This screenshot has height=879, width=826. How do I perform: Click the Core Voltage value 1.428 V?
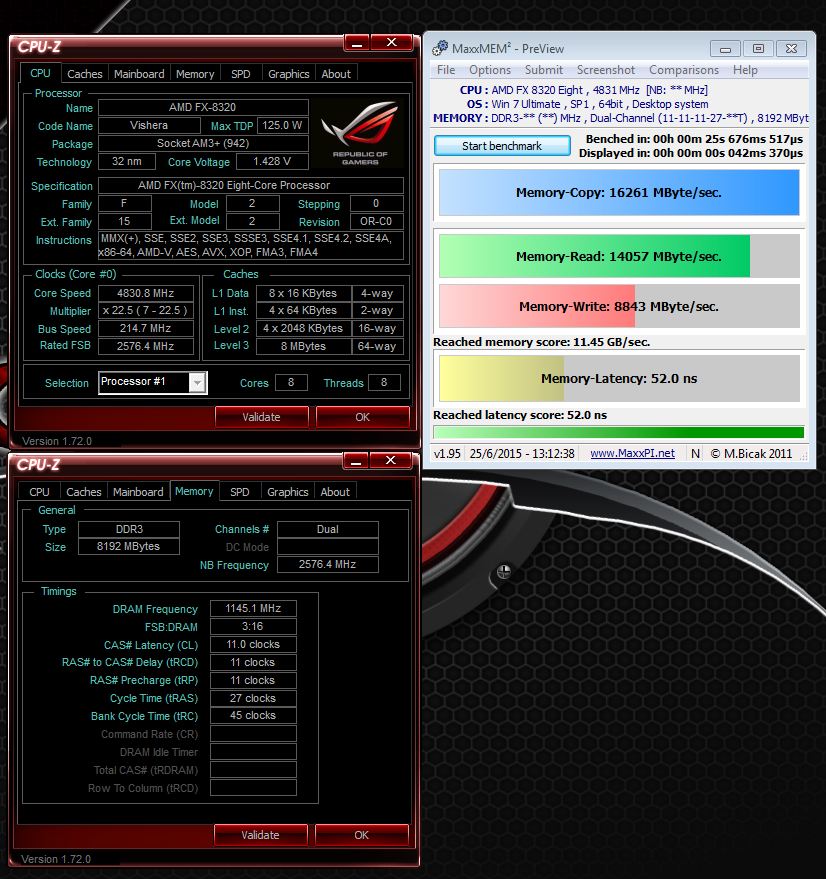pyautogui.click(x=272, y=161)
